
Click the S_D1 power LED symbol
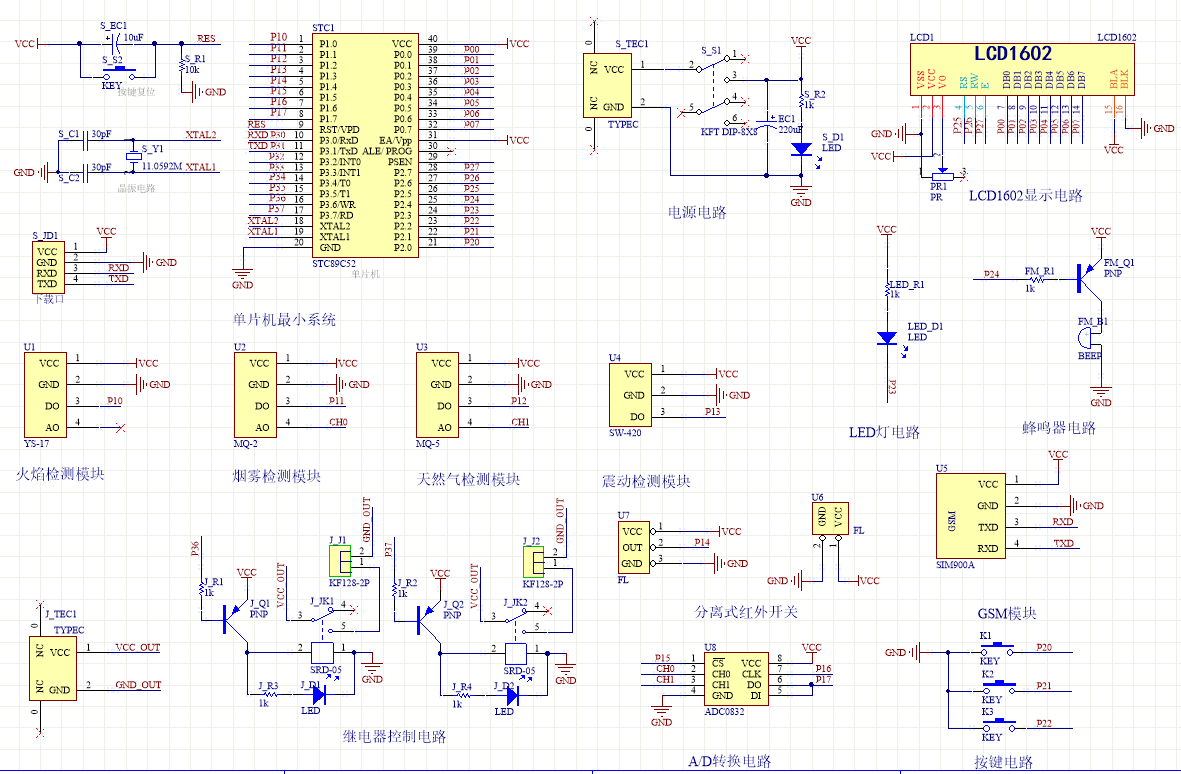click(x=801, y=149)
